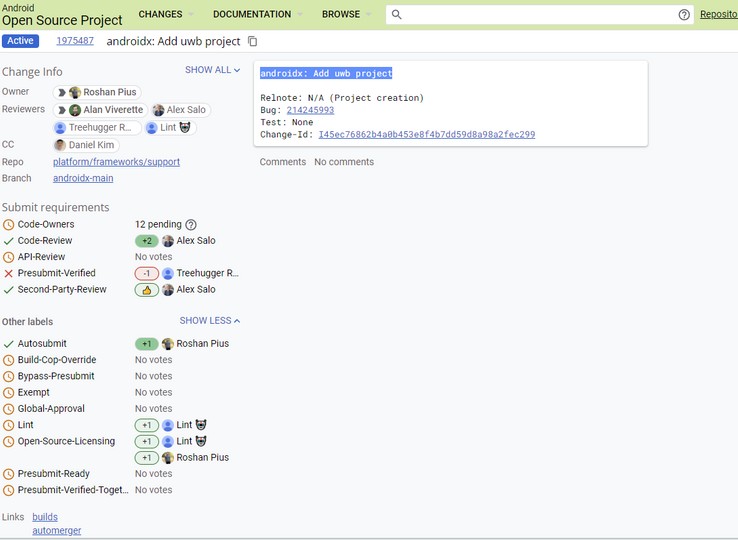Click Roshan Pius +1 Open-Source-Licensing vote

(147, 458)
